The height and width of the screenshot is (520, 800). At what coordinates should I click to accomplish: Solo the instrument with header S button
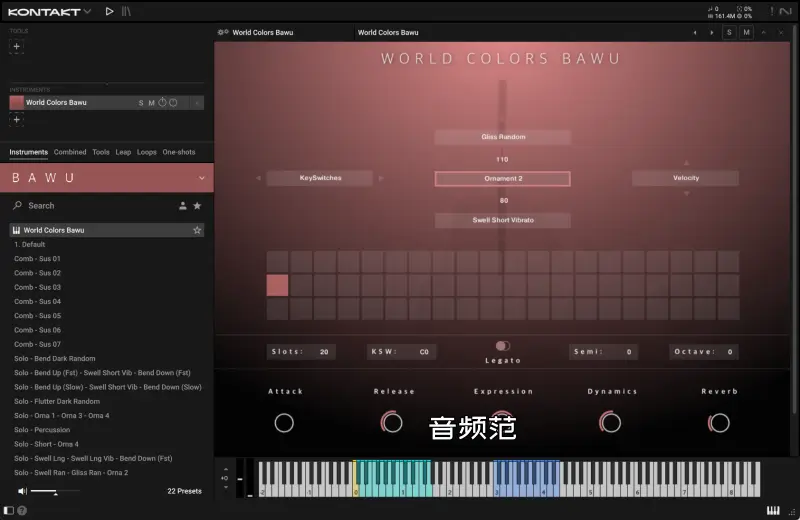tap(729, 33)
